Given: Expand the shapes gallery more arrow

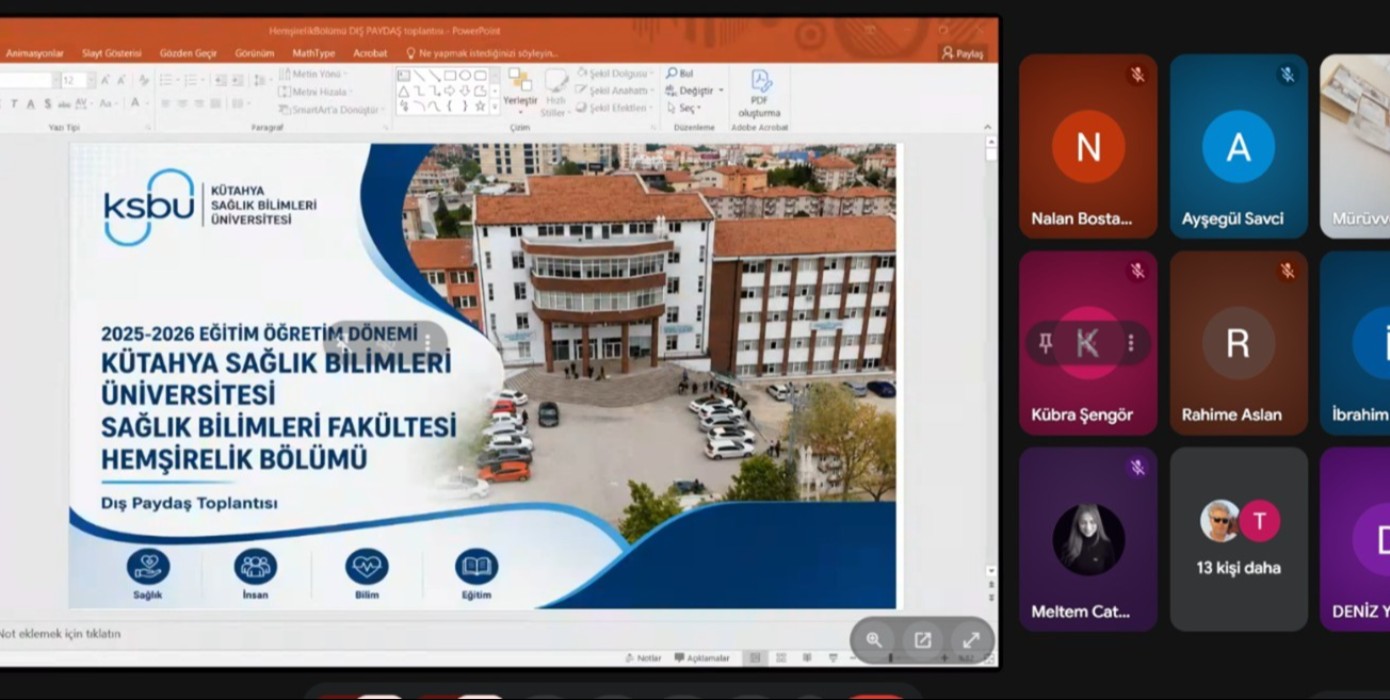Looking at the screenshot, I should [494, 106].
